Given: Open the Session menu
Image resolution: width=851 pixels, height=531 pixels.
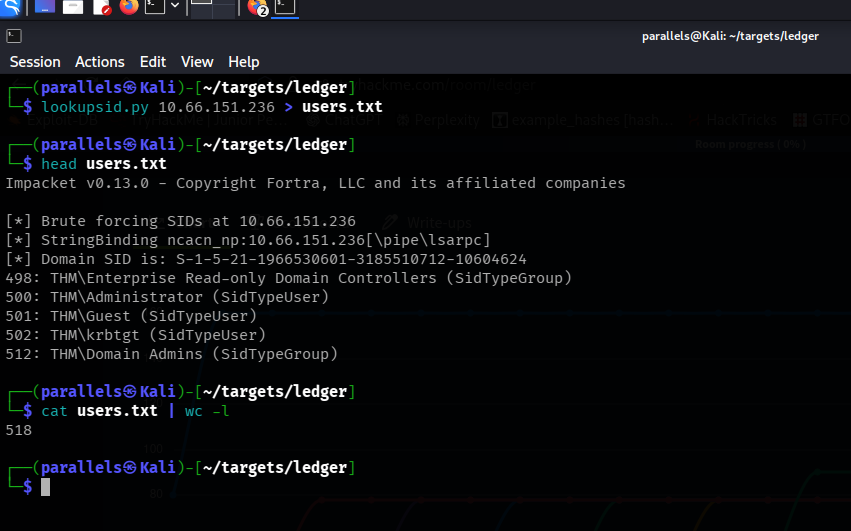Looking at the screenshot, I should coord(35,62).
